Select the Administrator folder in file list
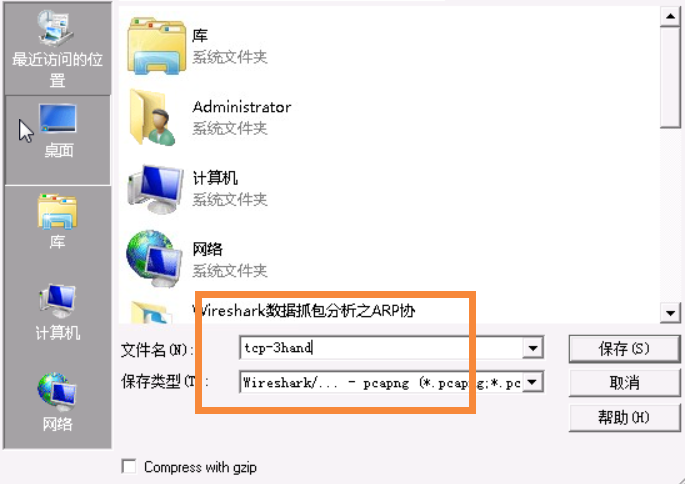This screenshot has width=685, height=484. (x=210, y=117)
